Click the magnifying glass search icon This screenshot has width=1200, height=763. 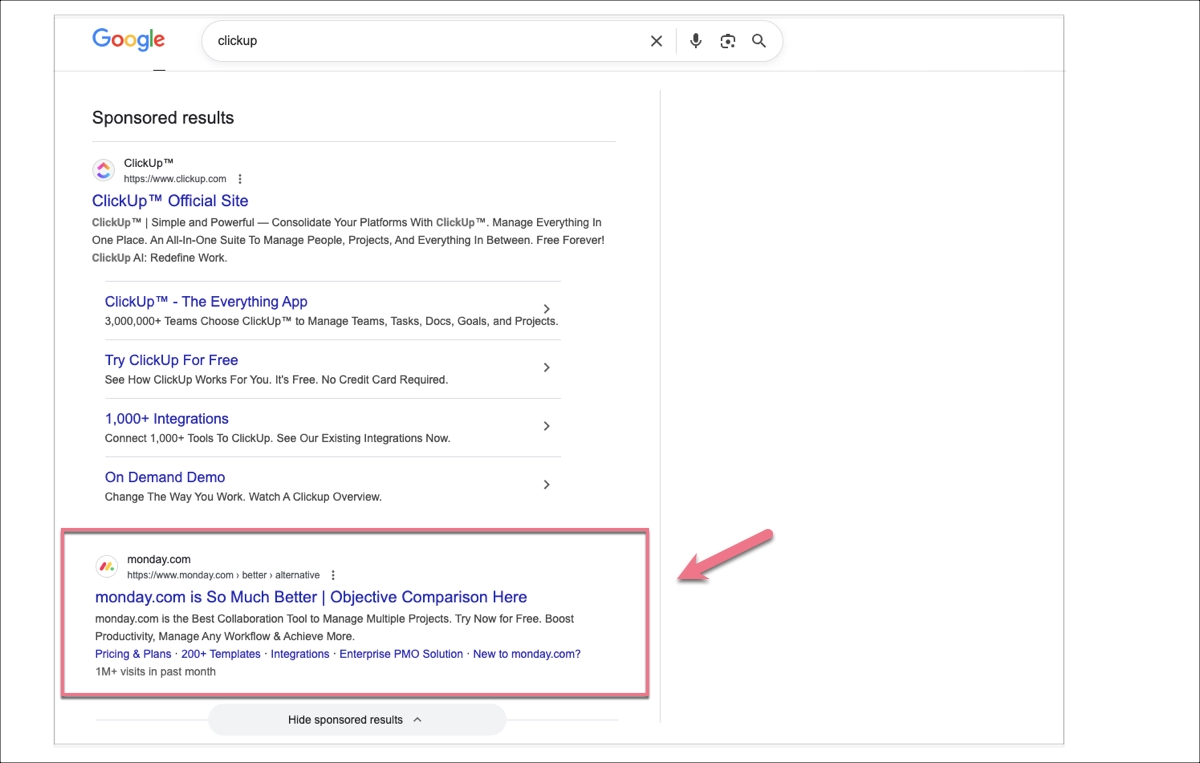coord(759,41)
